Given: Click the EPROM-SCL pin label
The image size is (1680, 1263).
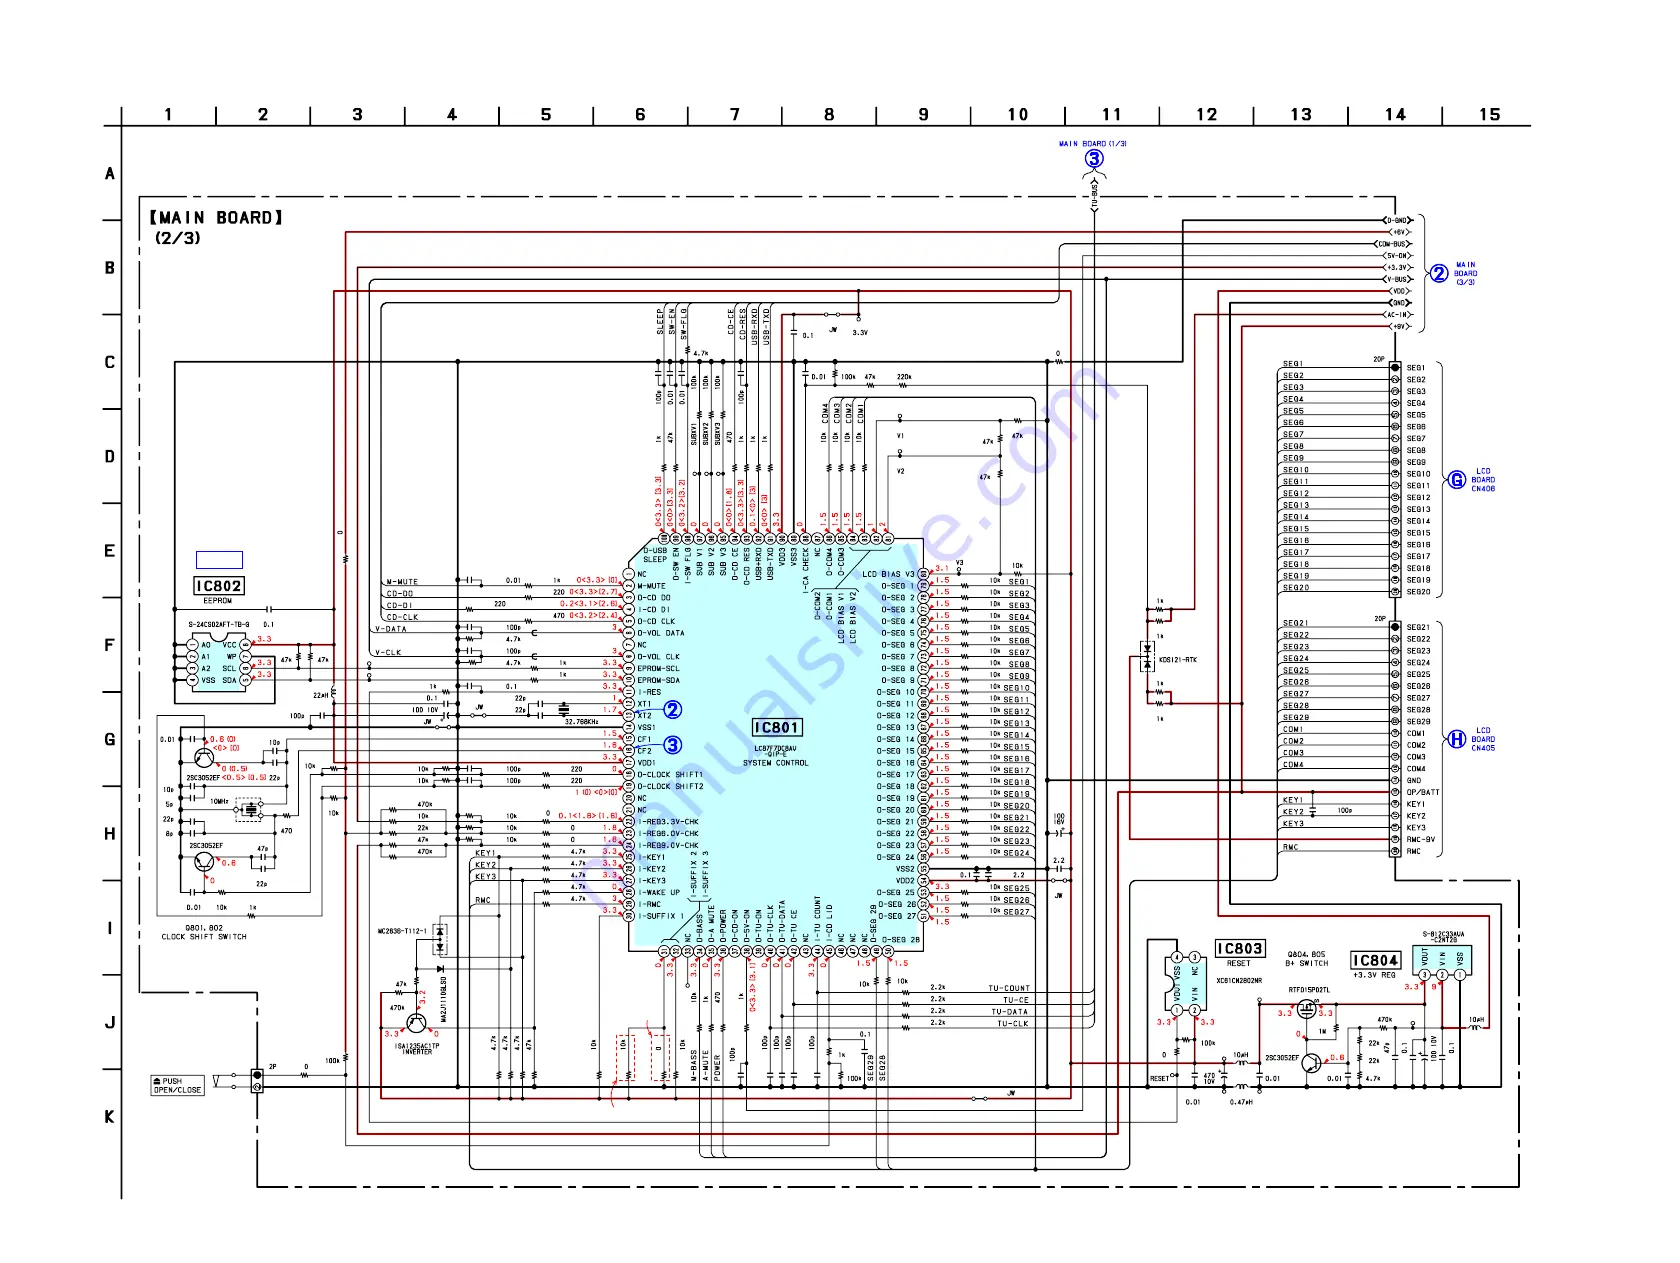Looking at the screenshot, I should coord(658,668).
